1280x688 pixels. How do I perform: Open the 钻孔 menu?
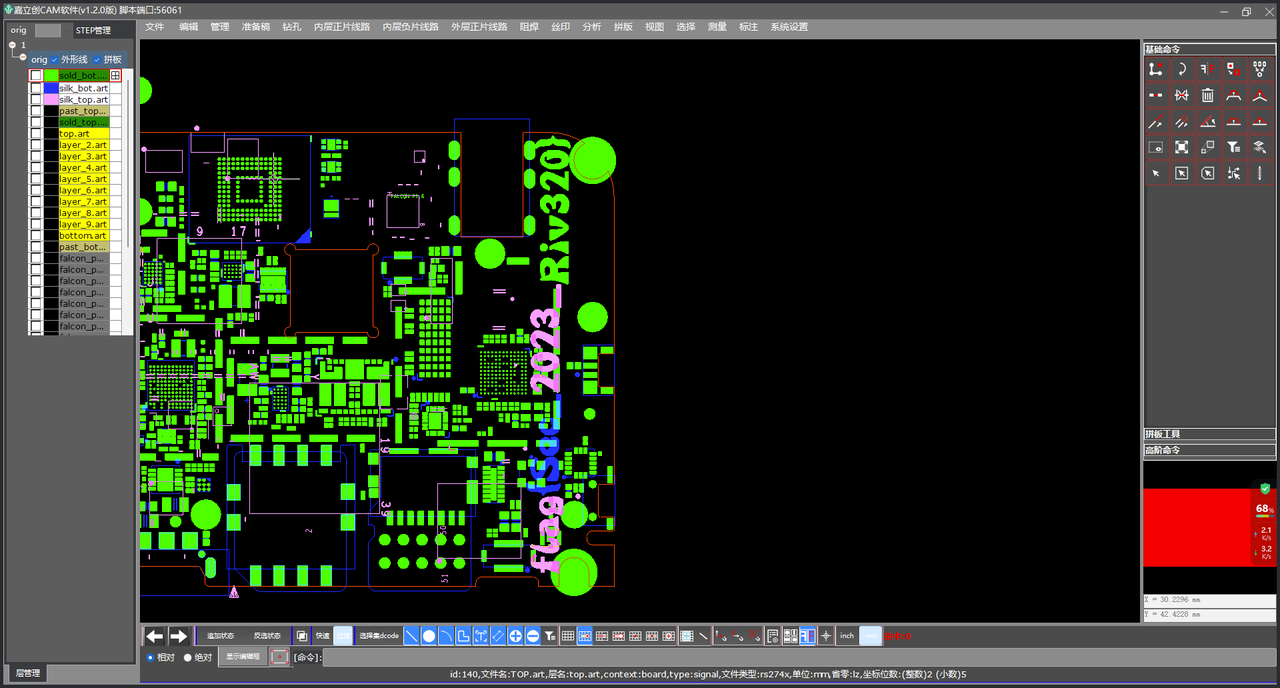pyautogui.click(x=291, y=27)
